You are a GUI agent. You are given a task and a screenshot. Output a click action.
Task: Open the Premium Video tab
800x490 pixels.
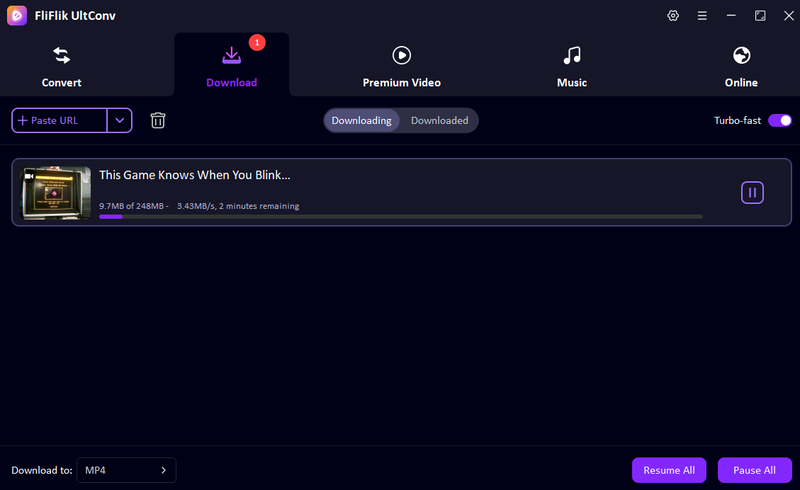(402, 66)
